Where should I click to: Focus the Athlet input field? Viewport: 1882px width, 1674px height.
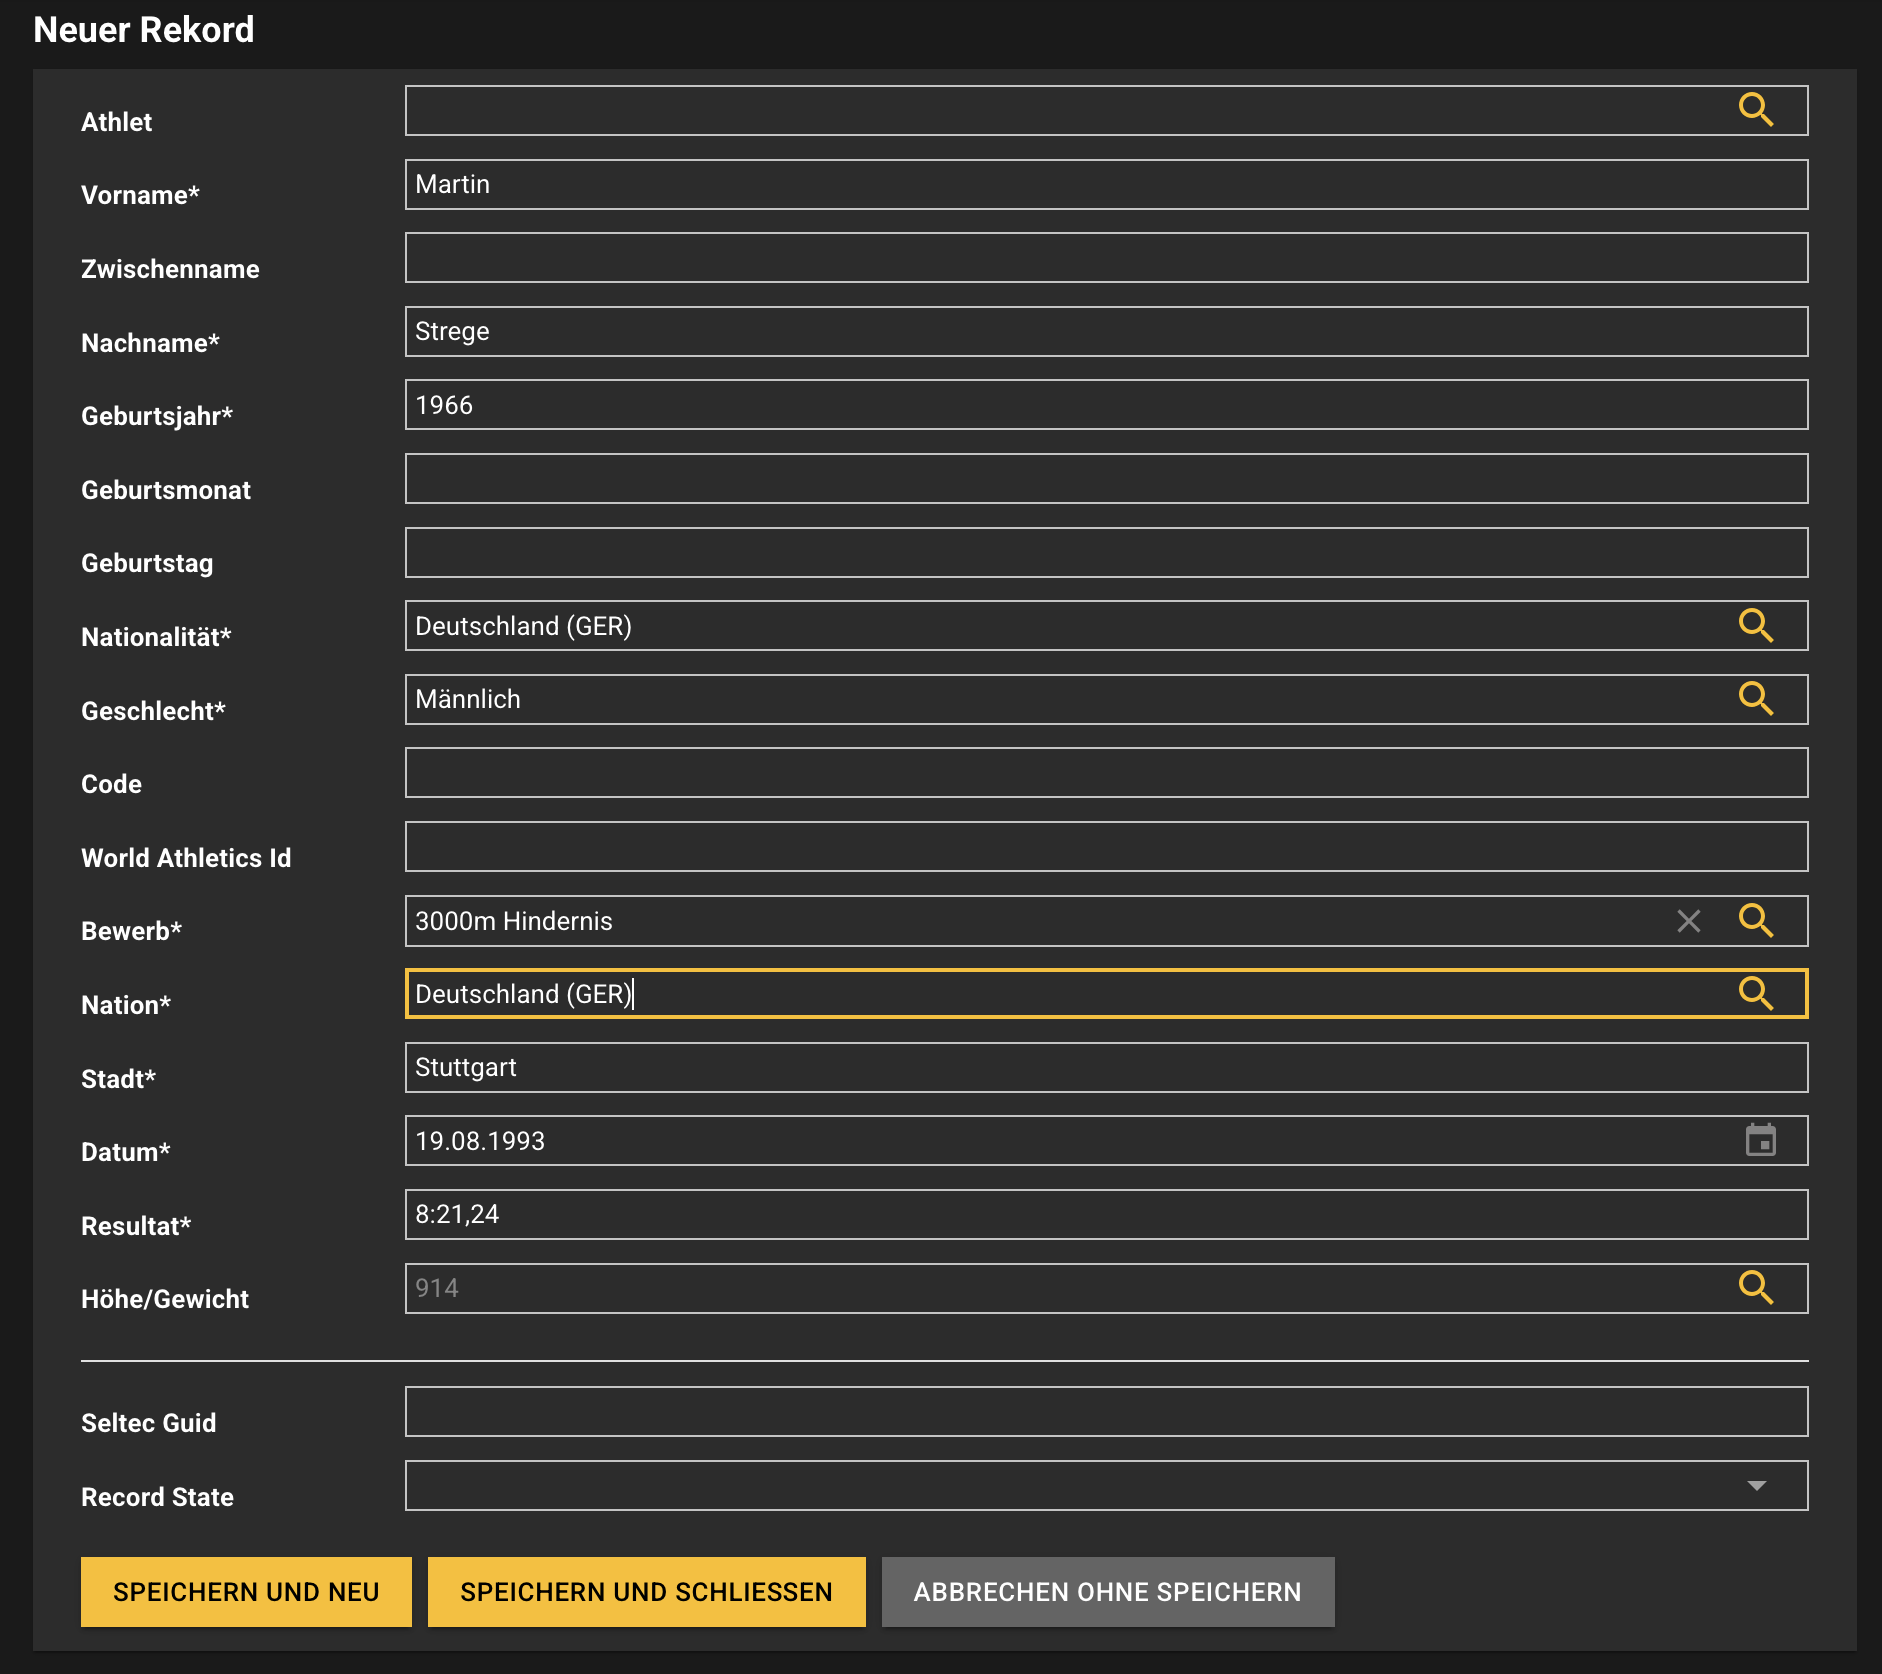point(1106,110)
